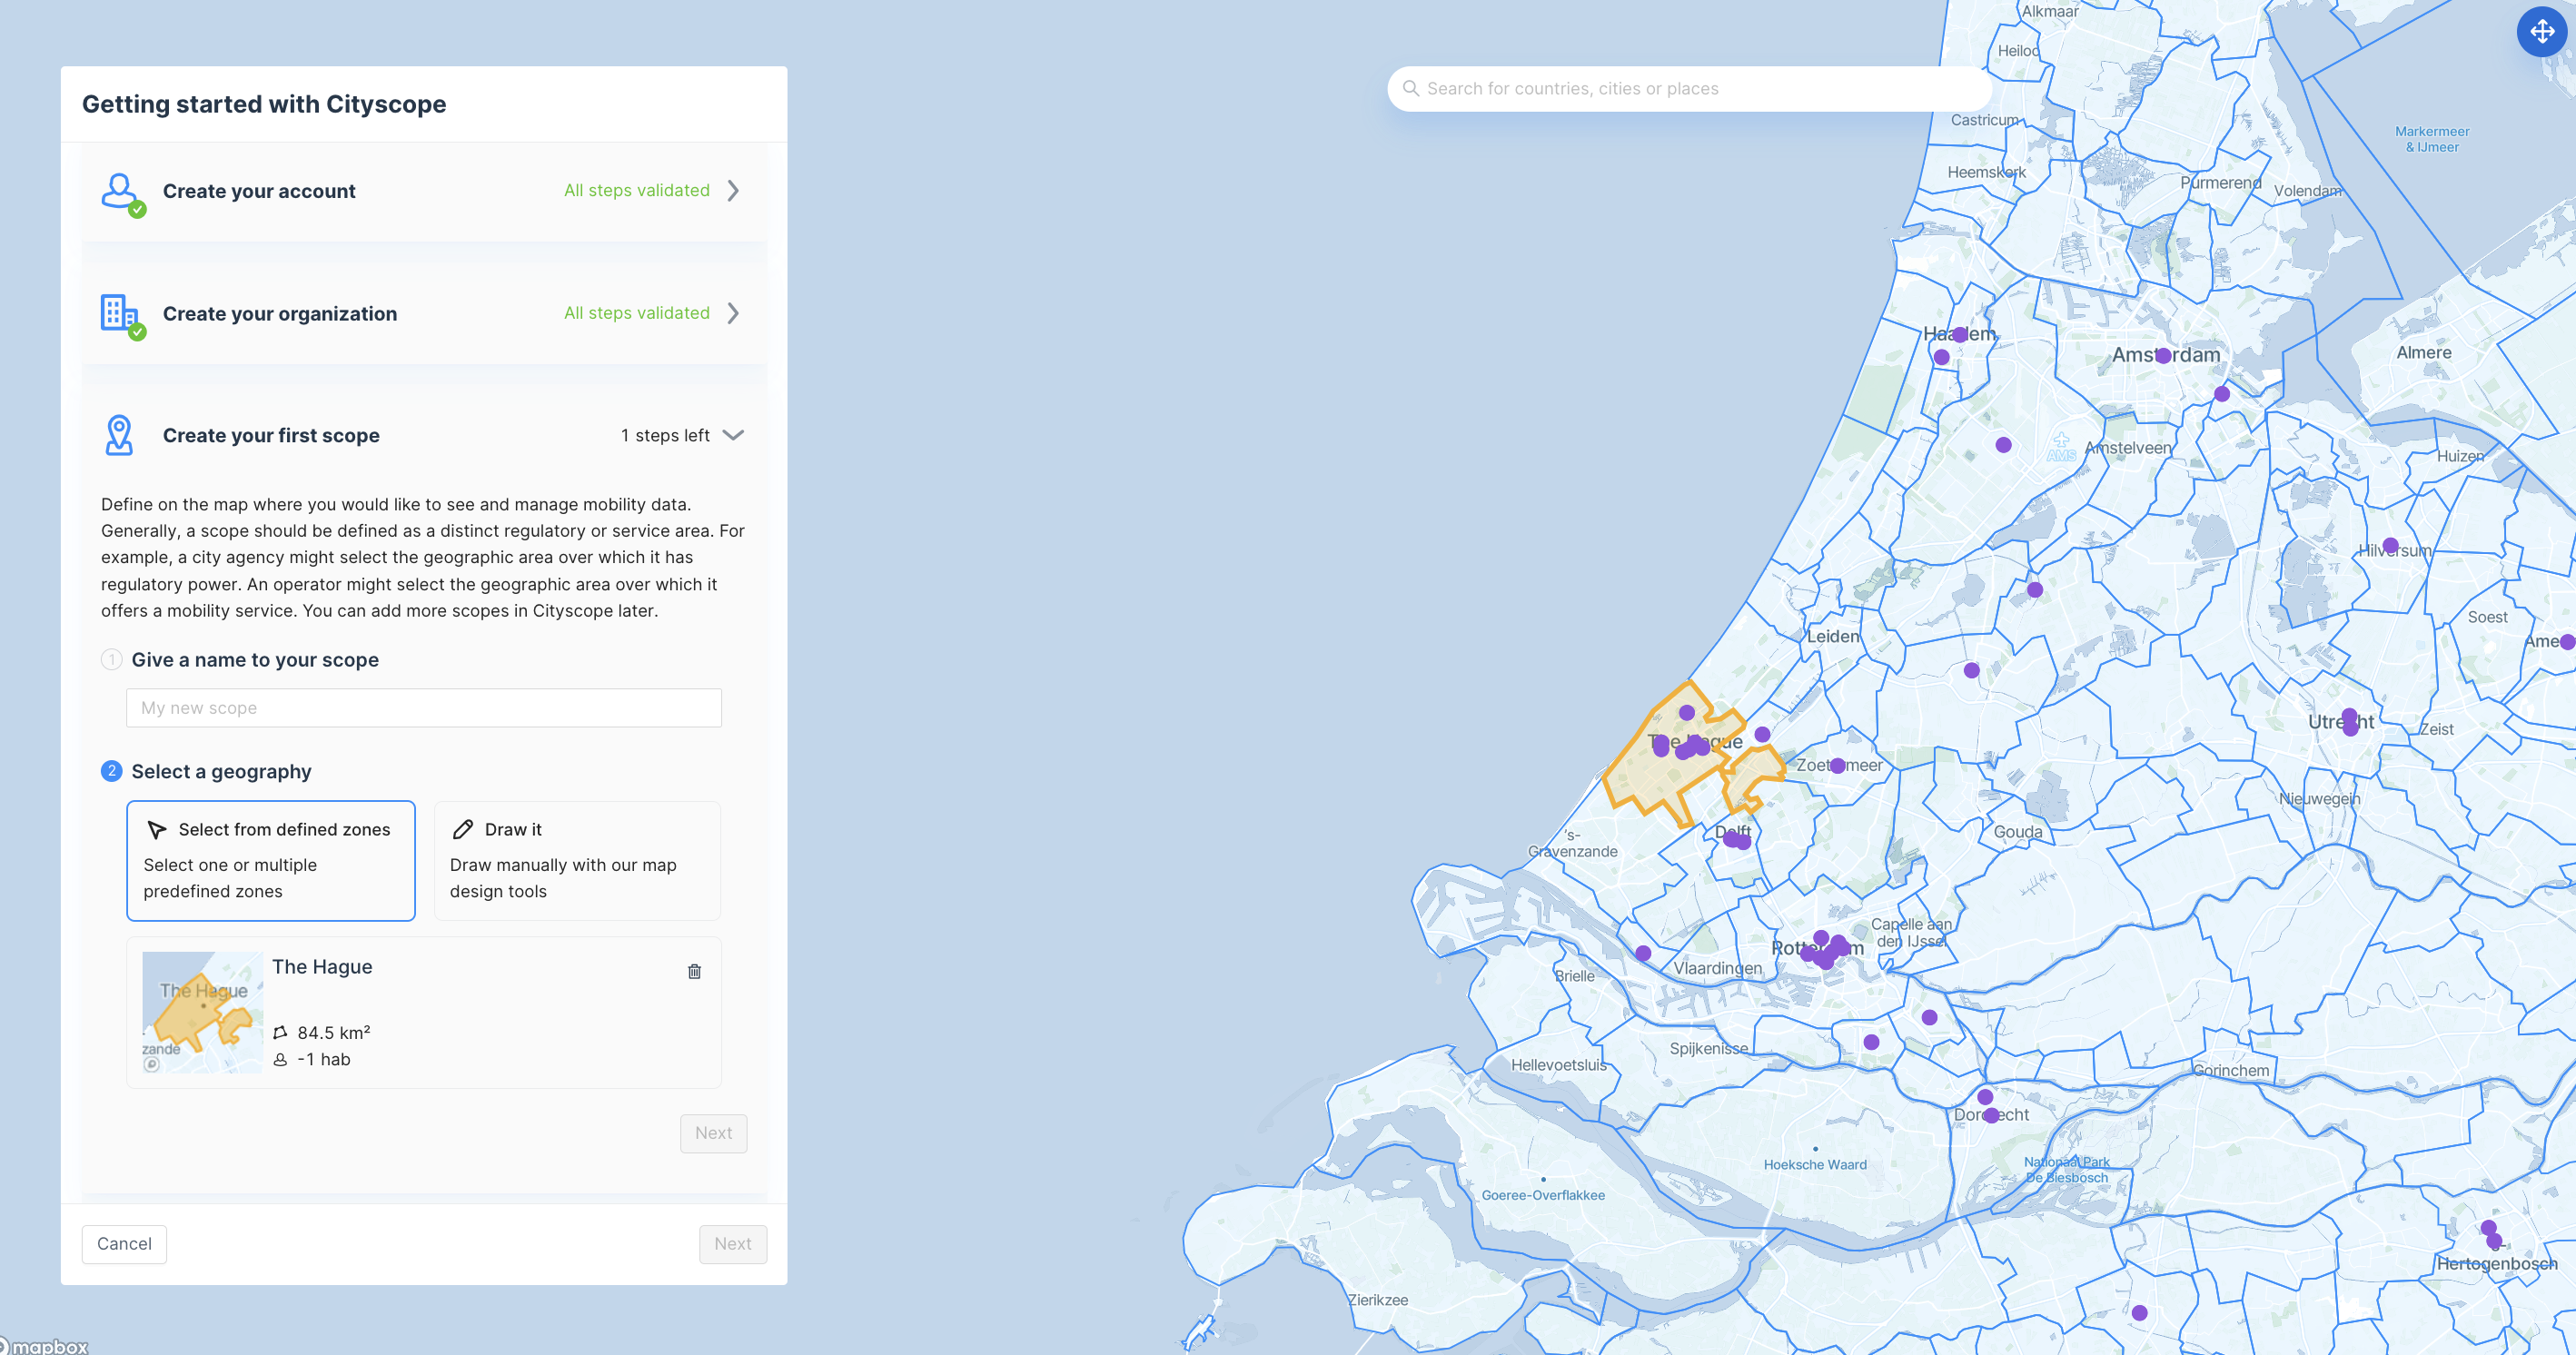Click the map pan/move icon button

pos(2541,32)
